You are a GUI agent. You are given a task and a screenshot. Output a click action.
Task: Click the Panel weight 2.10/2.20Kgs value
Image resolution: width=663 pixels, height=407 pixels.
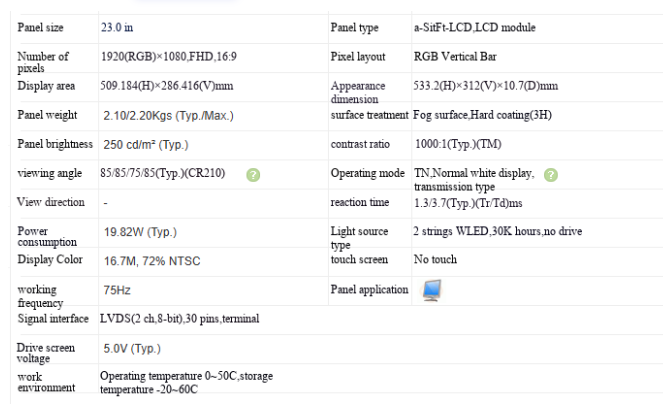[168, 116]
